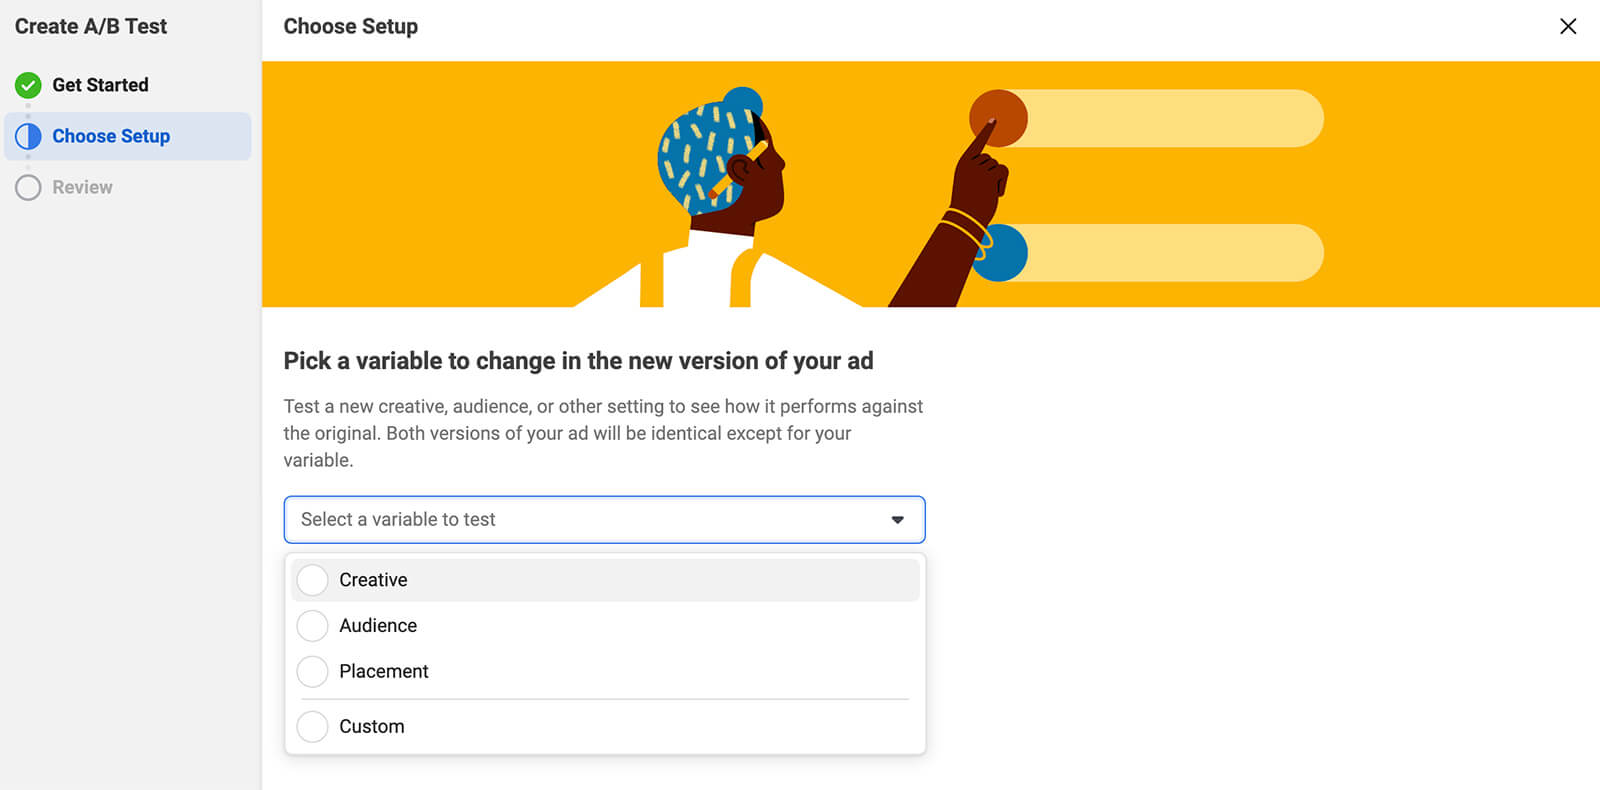Select the Placement radio button
The width and height of the screenshot is (1600, 790).
point(312,671)
